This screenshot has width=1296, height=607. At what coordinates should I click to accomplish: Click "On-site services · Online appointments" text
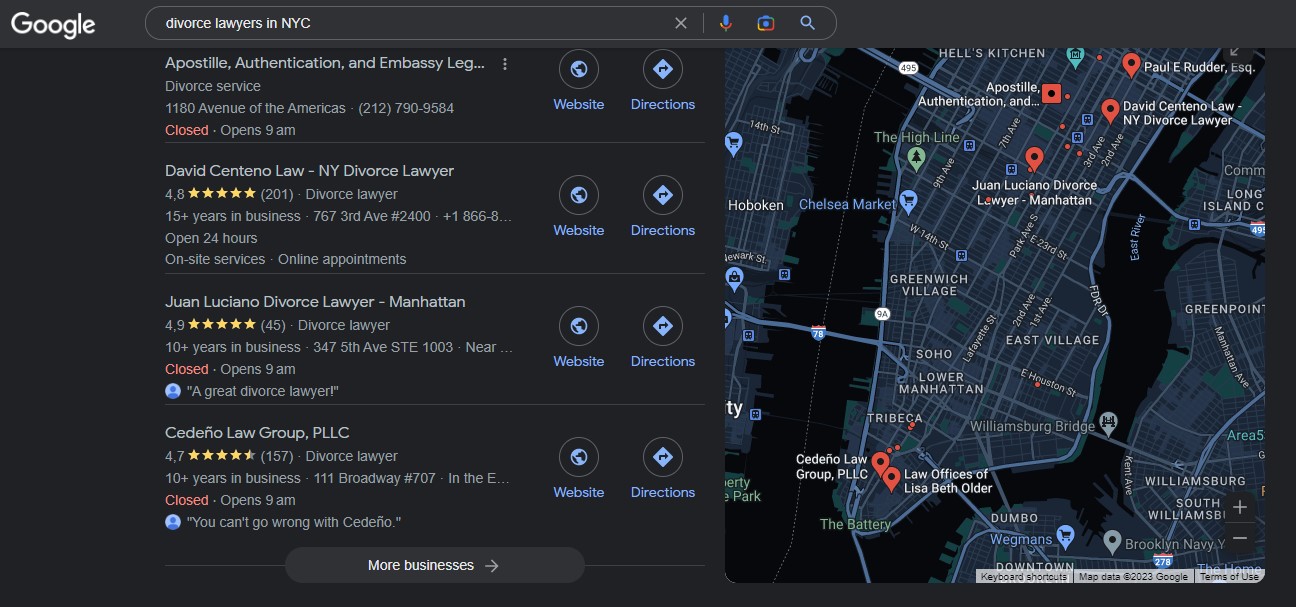(x=286, y=259)
